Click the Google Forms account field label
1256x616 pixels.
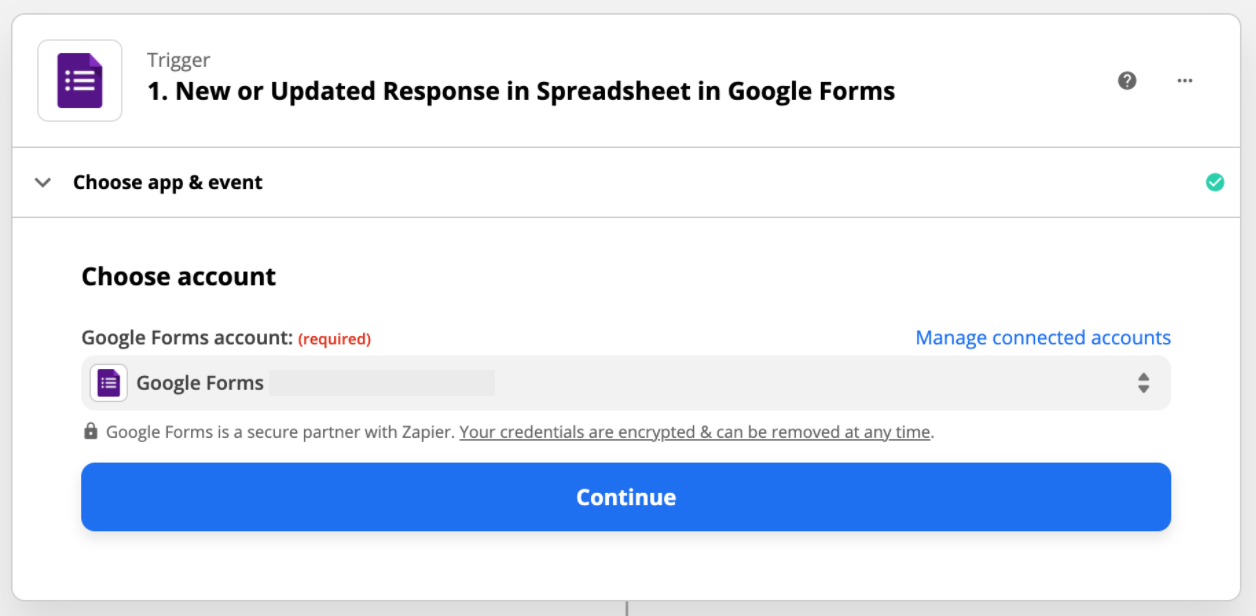187,338
